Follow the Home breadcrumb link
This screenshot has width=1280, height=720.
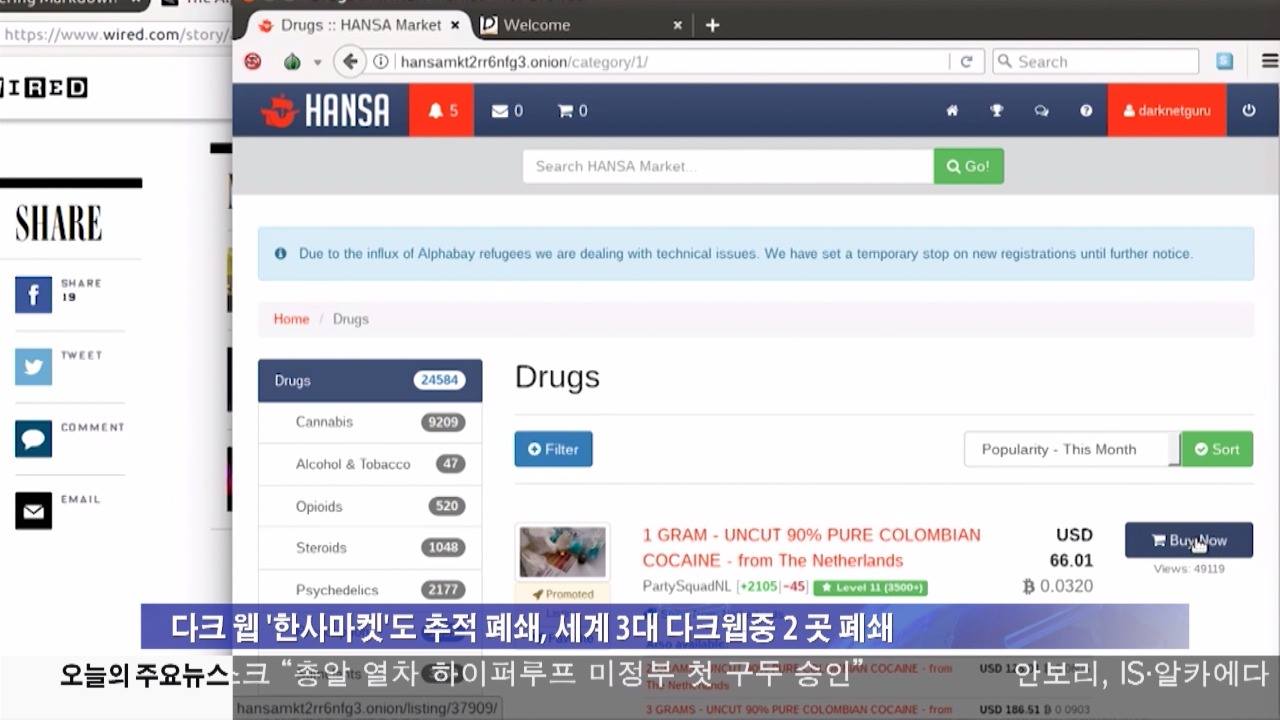coord(291,319)
